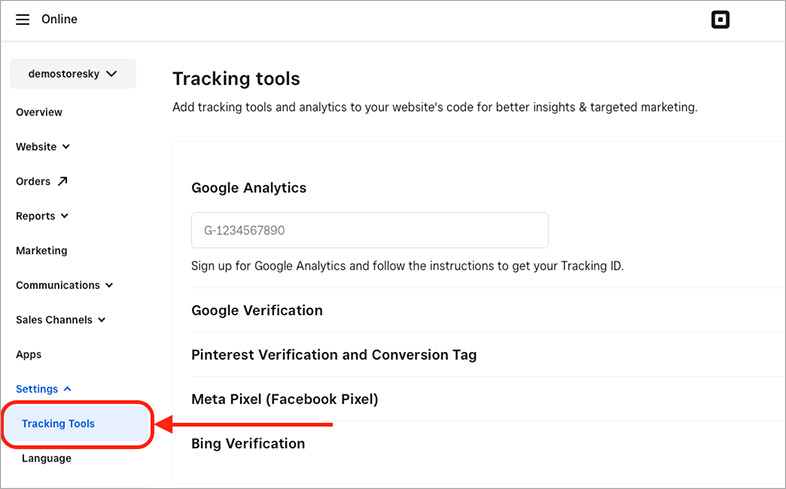This screenshot has height=489, width=786.
Task: Open the Apps page
Action: pyautogui.click(x=29, y=355)
